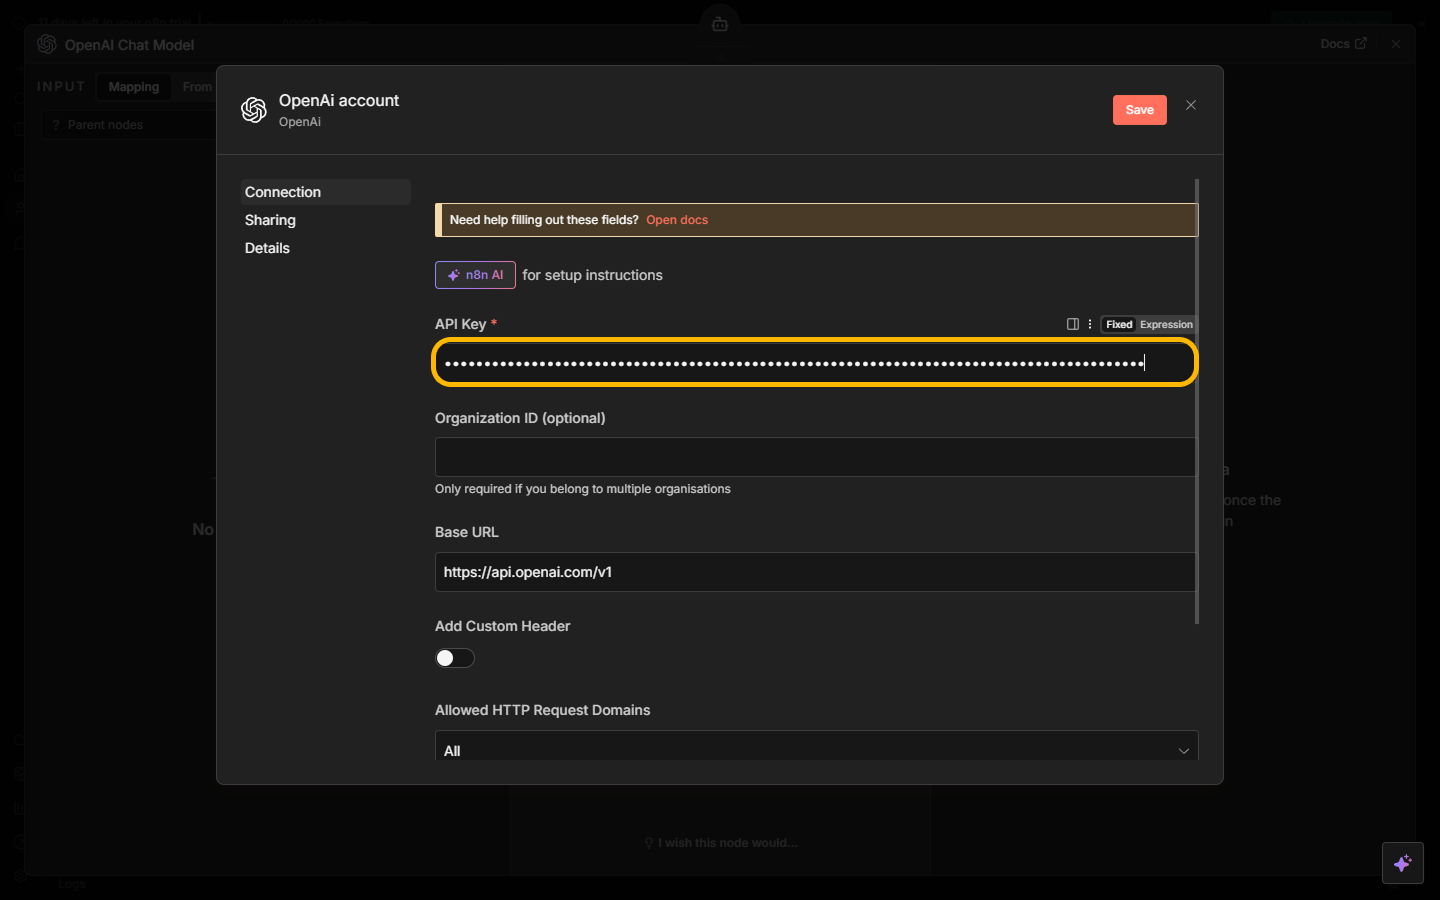Close the OpenAi account dialog
Viewport: 1440px width, 900px height.
(1190, 105)
